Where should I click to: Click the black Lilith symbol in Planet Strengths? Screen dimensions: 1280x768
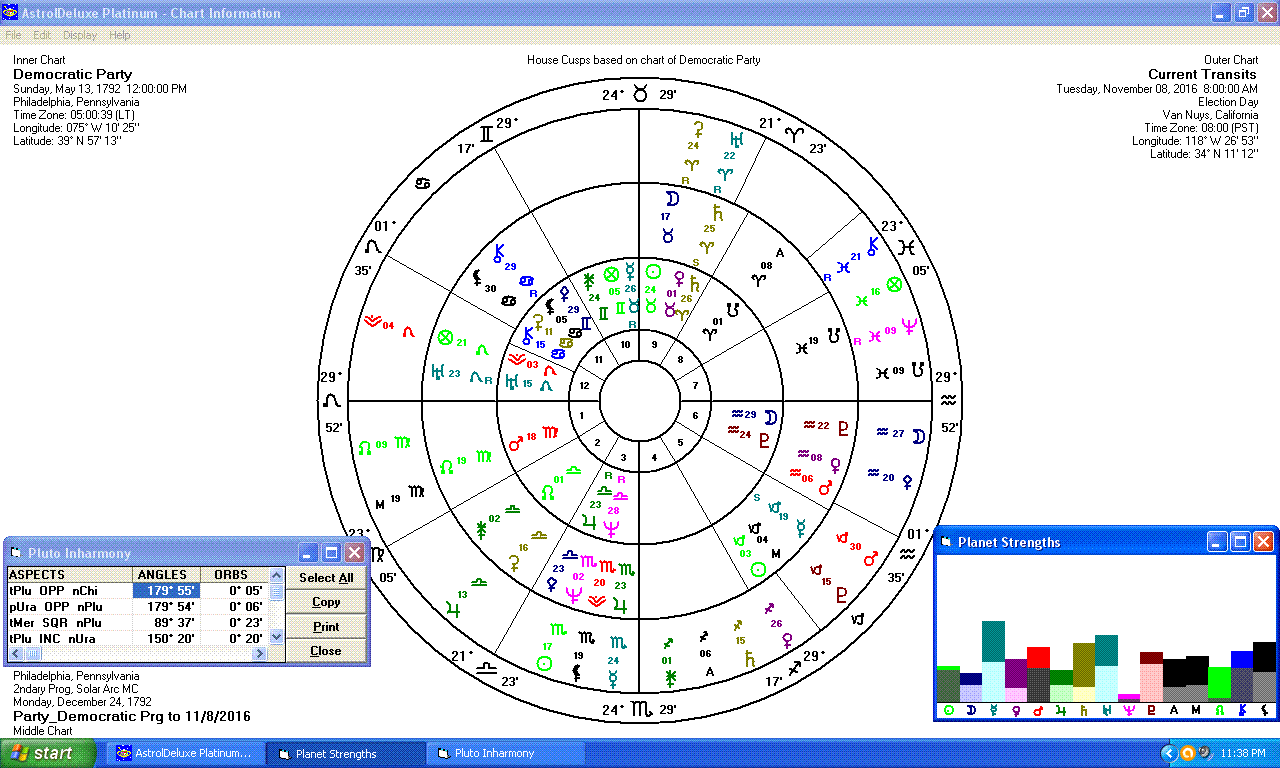coord(1264,711)
